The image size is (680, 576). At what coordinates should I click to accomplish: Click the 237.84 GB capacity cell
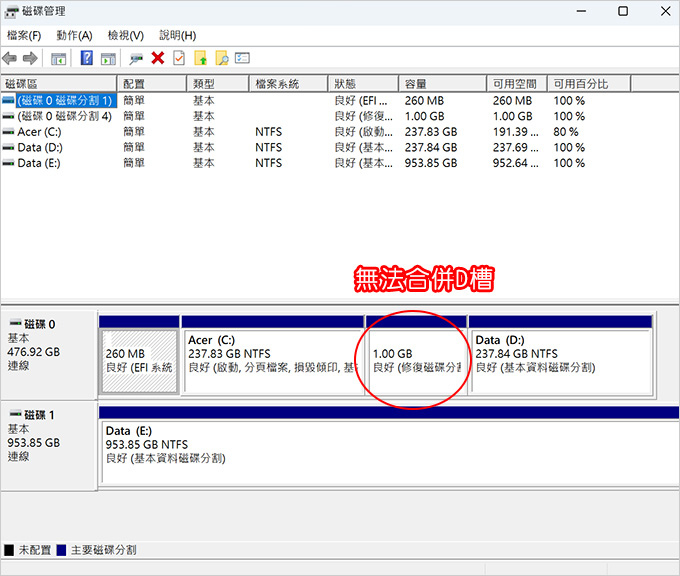431,147
